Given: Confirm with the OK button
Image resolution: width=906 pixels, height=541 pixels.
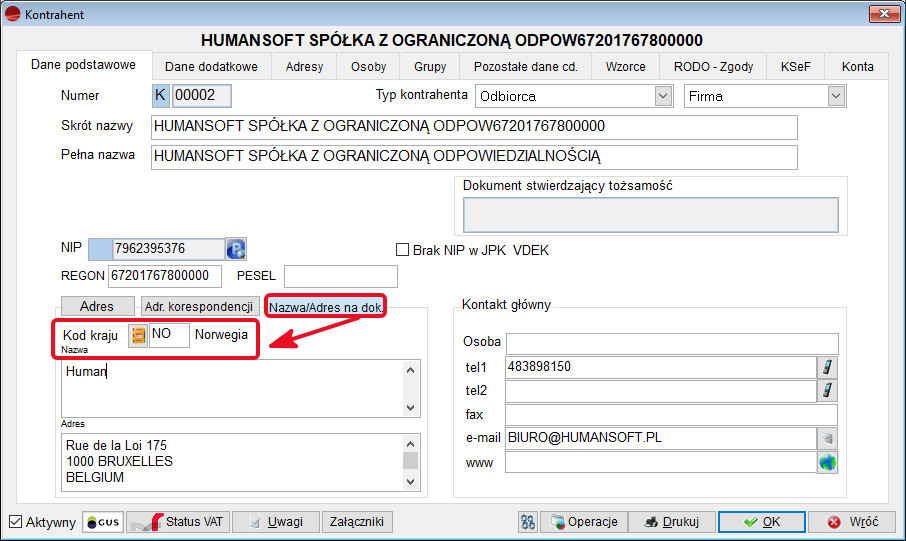Looking at the screenshot, I should tap(762, 522).
